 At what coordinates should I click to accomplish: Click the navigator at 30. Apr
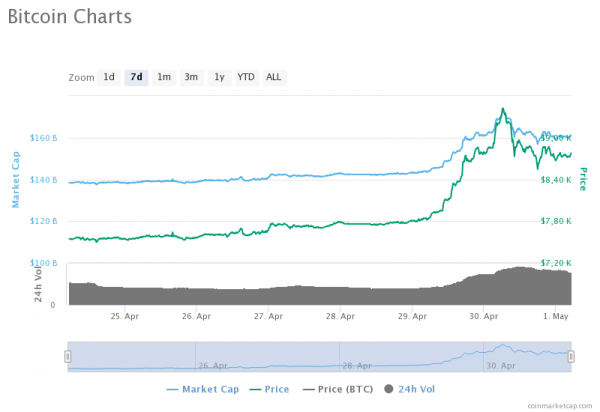coord(501,366)
